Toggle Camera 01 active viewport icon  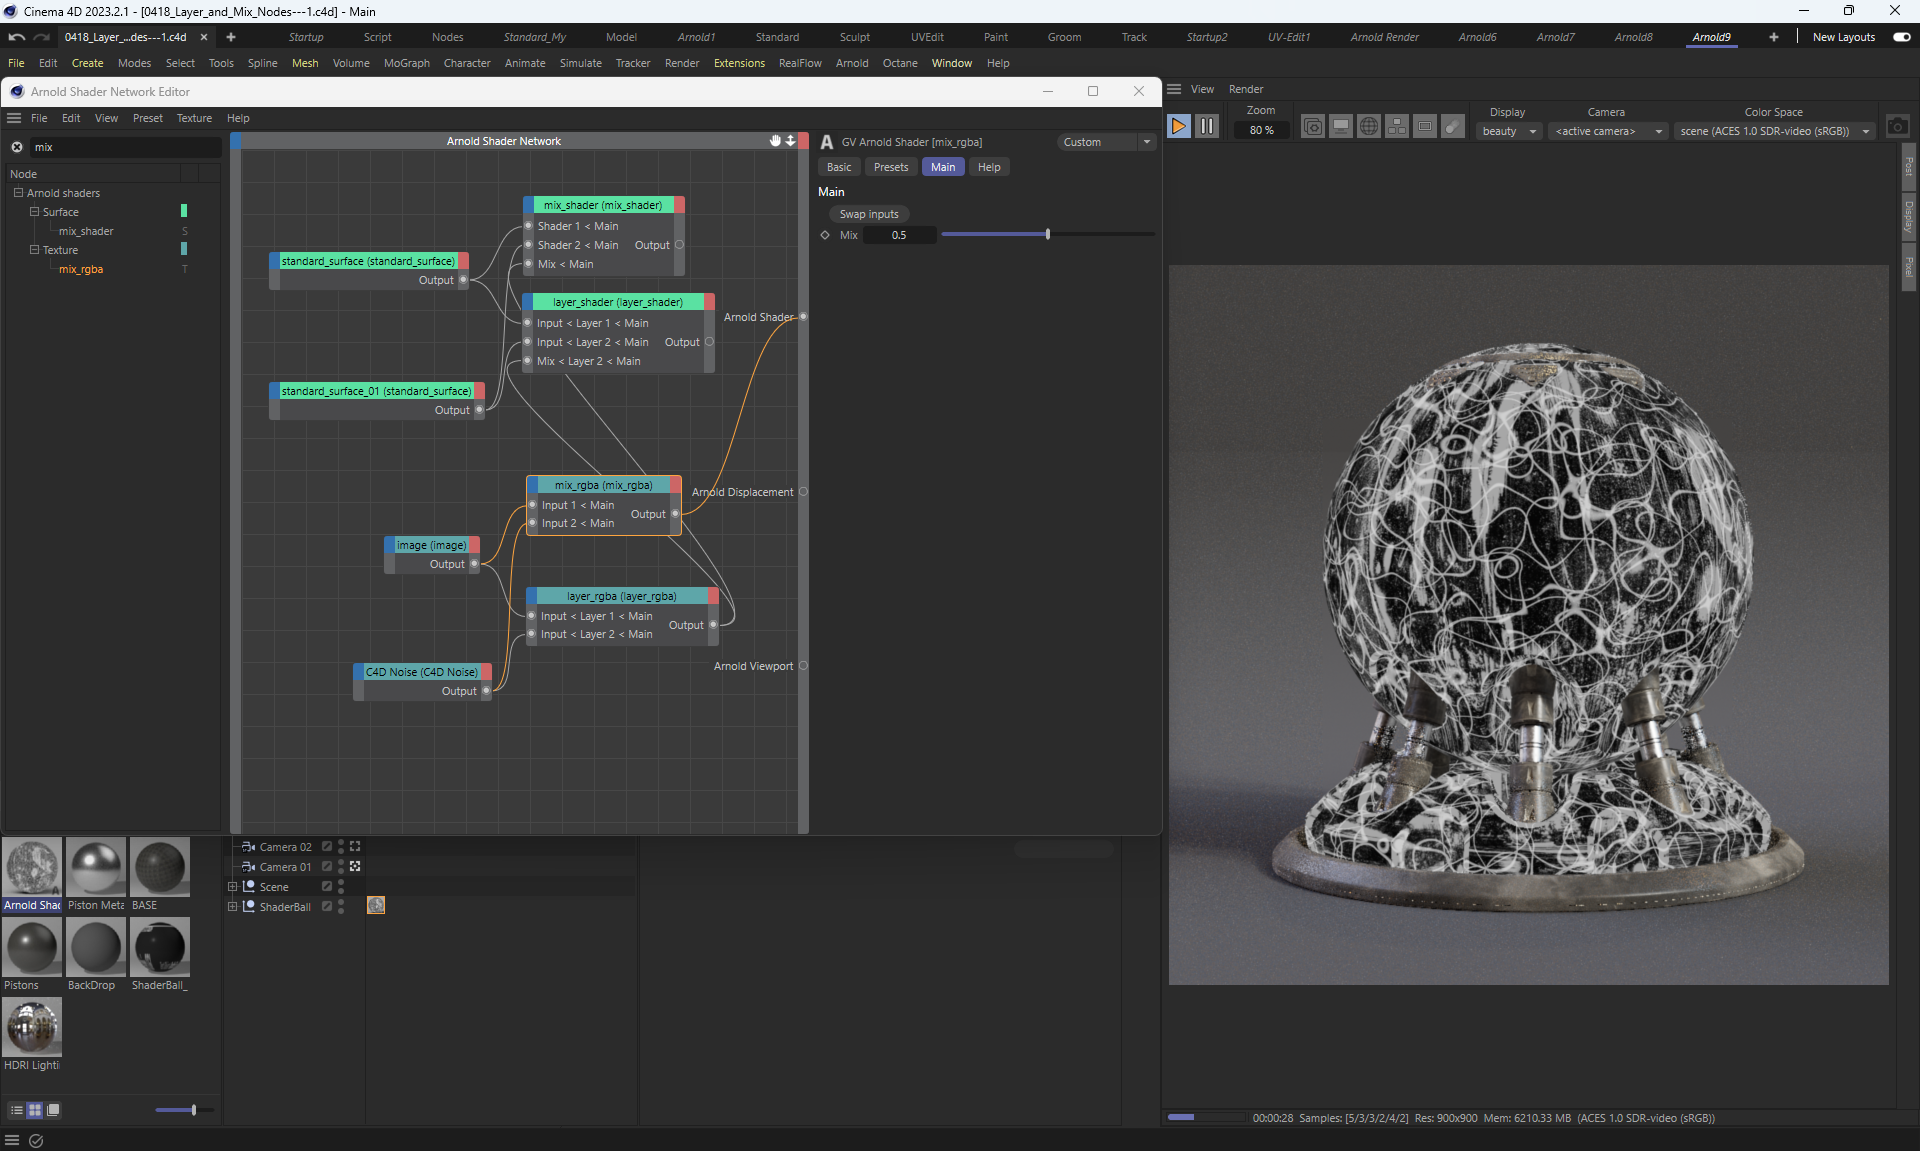click(x=355, y=867)
